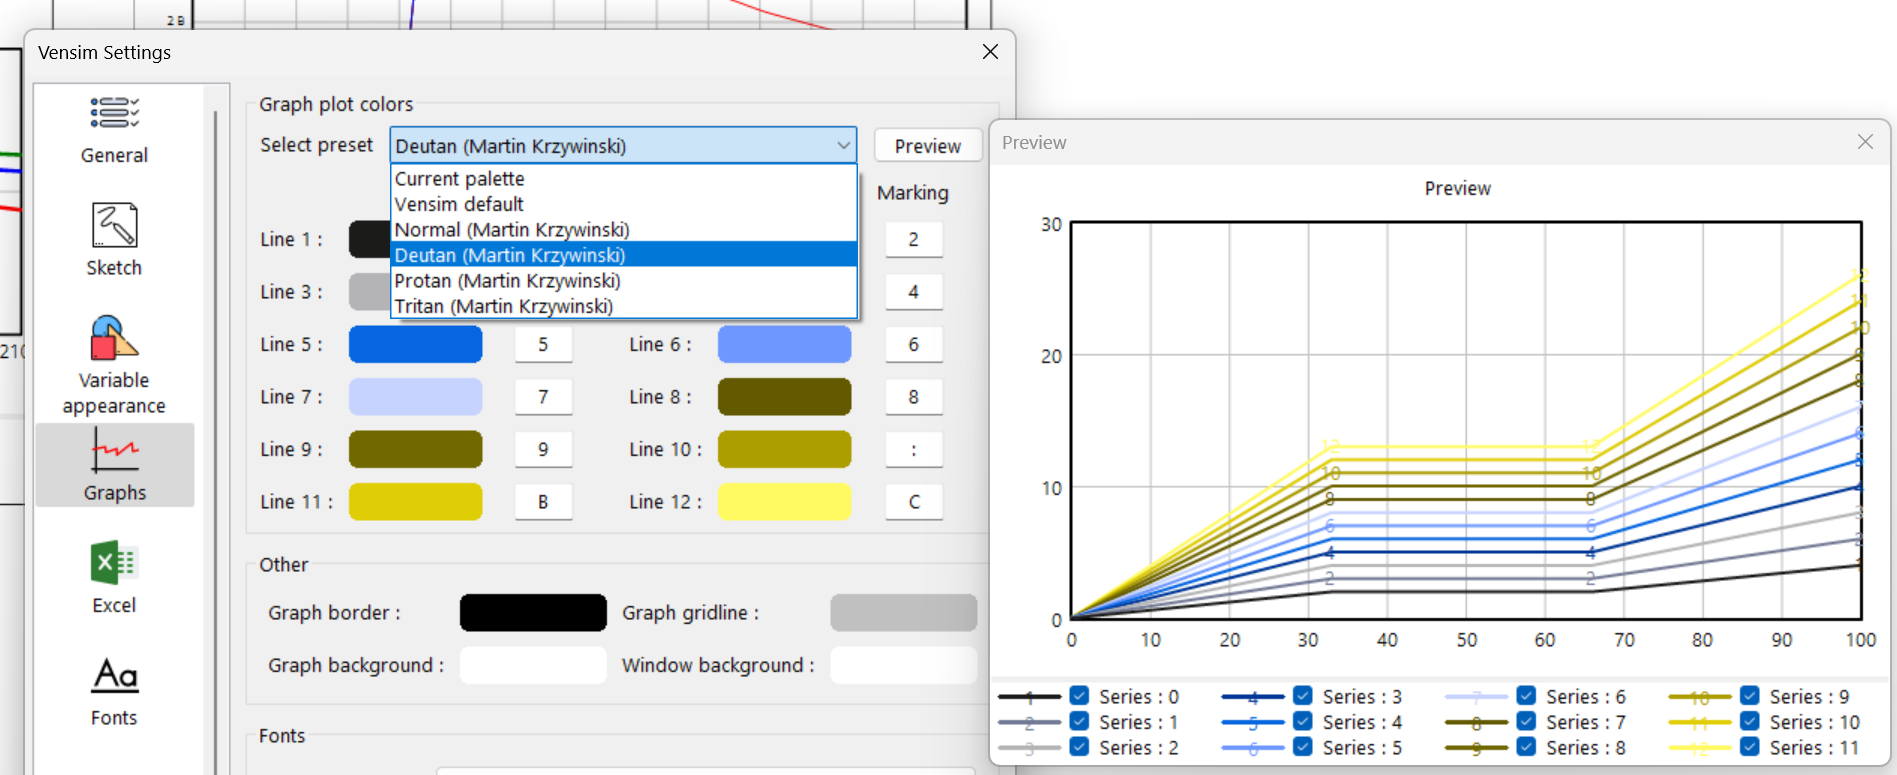The height and width of the screenshot is (775, 1897).
Task: Choose Current palette from preset list
Action: [x=624, y=179]
